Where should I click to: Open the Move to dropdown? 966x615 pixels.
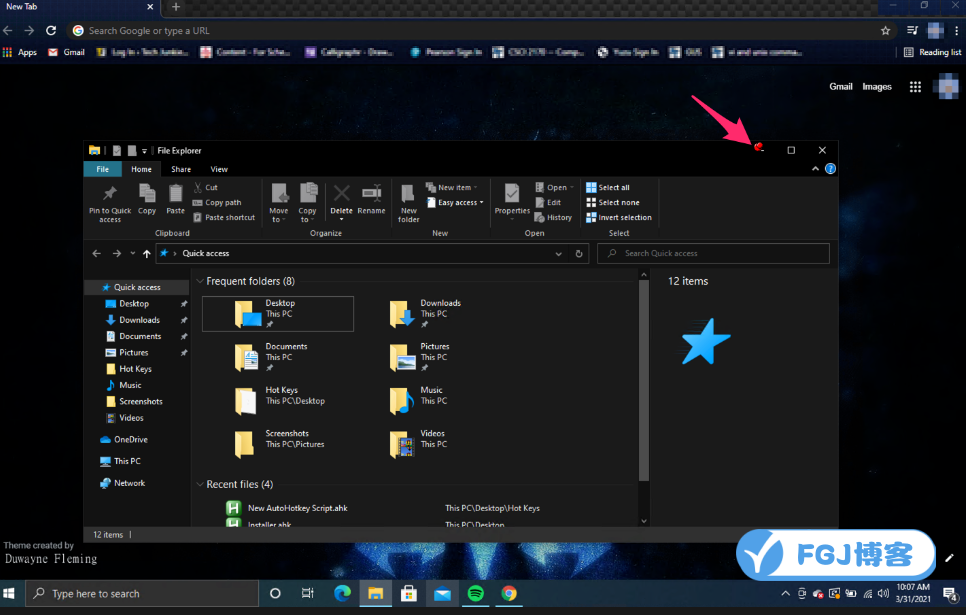tap(278, 203)
